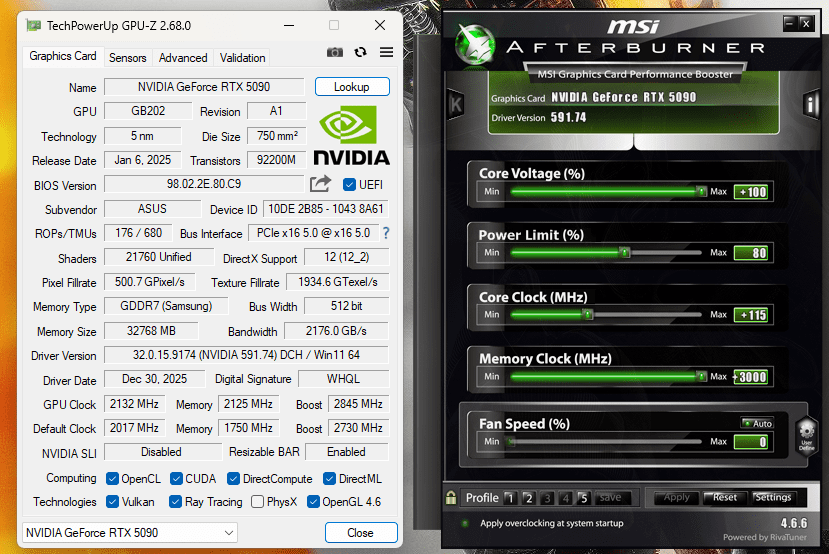Select Afterburner profile slot 5
Viewport: 829px width, 554px height.
click(x=583, y=498)
